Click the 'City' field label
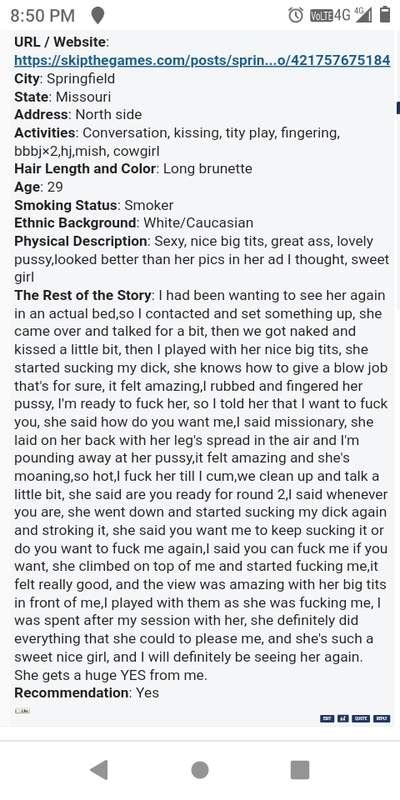This screenshot has width=400, height=800. click(28, 79)
